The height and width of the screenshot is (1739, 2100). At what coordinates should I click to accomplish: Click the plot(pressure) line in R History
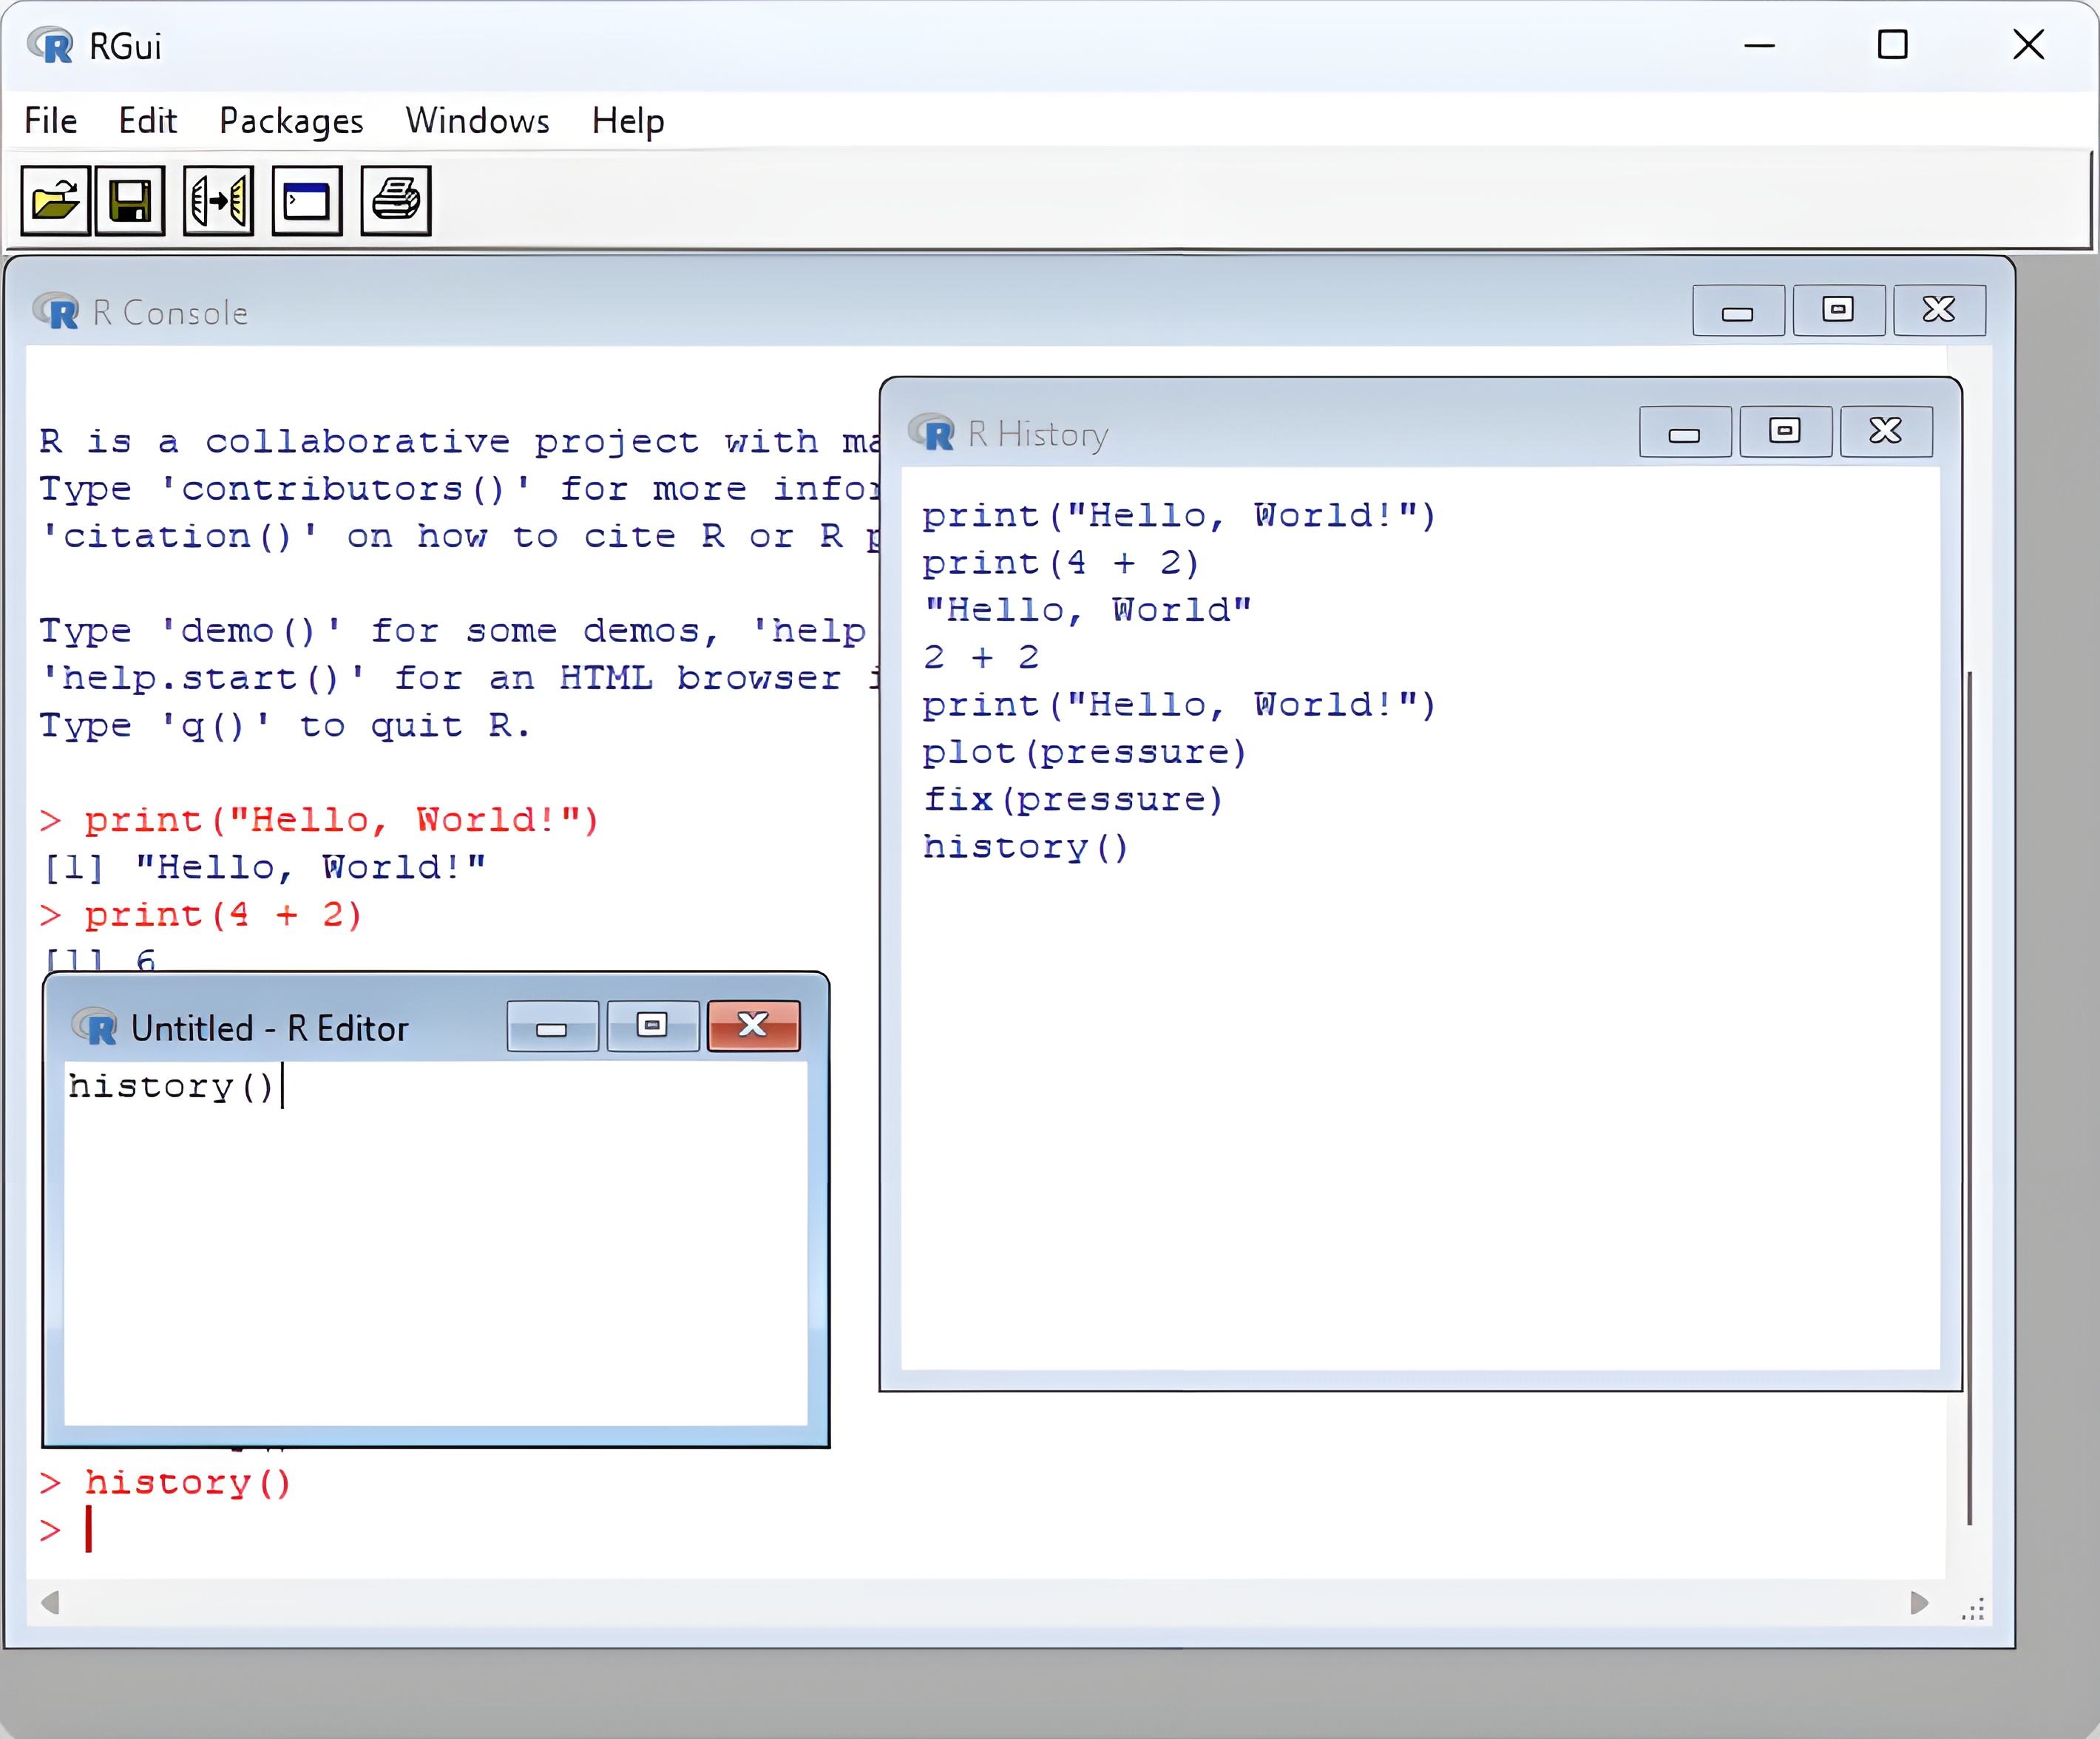pos(1084,752)
